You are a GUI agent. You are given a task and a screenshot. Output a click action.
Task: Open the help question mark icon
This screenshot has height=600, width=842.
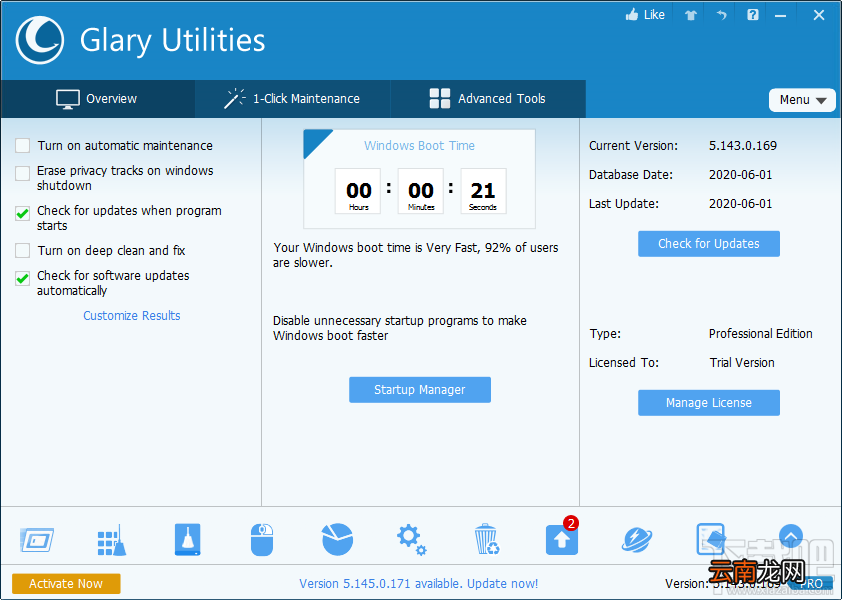pos(753,15)
